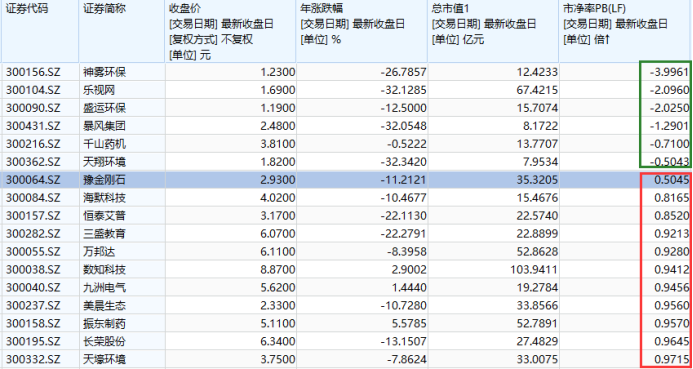The height and width of the screenshot is (369, 693).
Task: Select stock code 300216.SZ
Action: pos(33,144)
